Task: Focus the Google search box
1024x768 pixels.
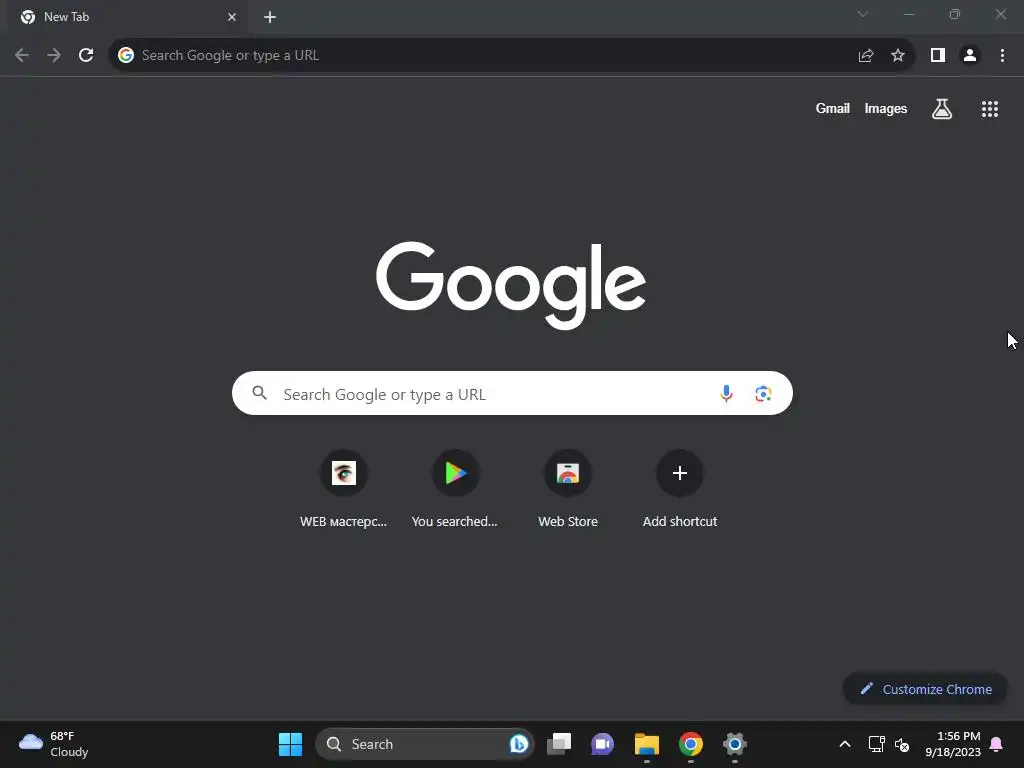Action: point(512,393)
